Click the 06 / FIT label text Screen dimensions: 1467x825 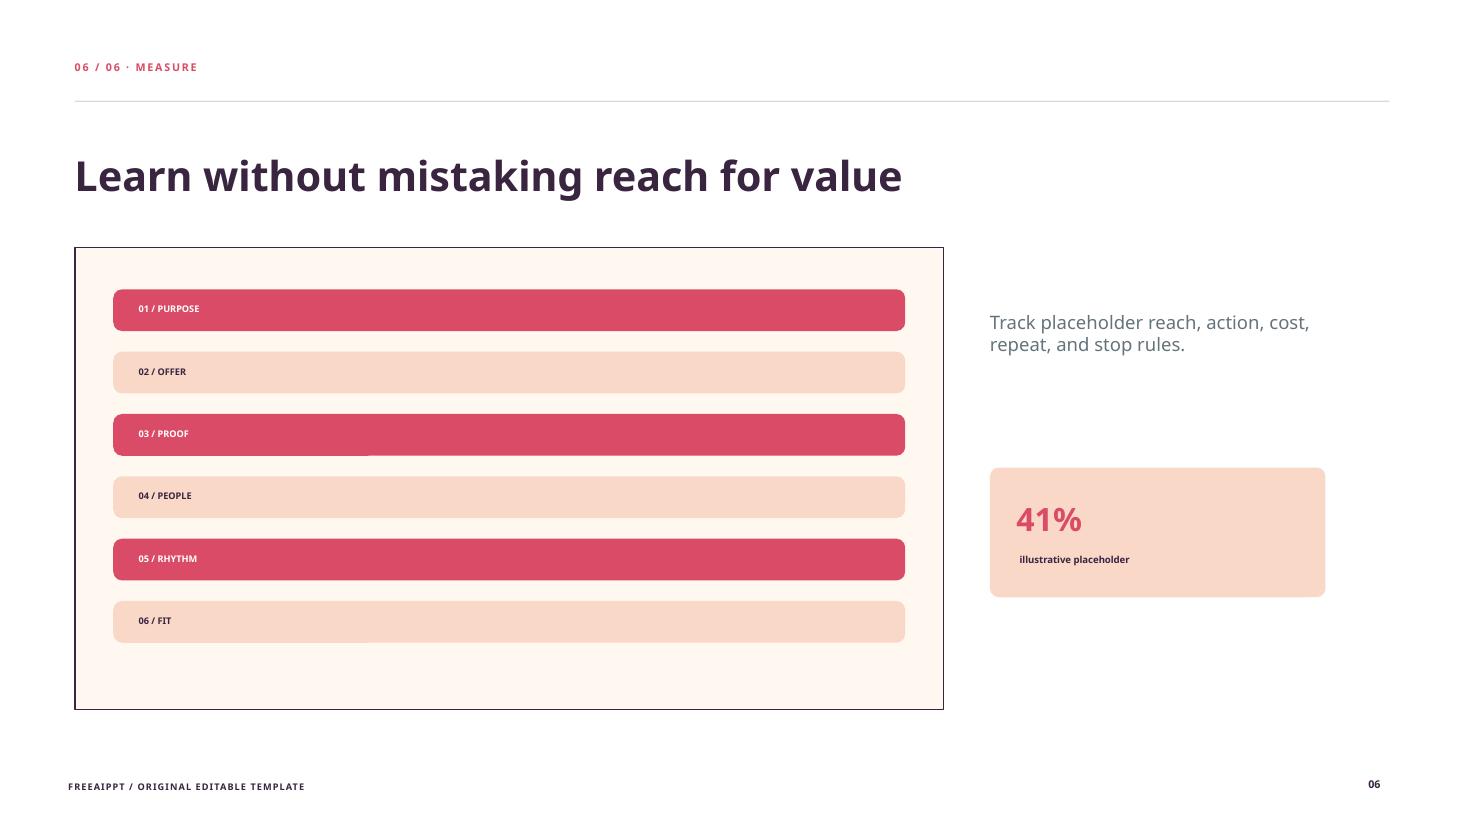(155, 621)
